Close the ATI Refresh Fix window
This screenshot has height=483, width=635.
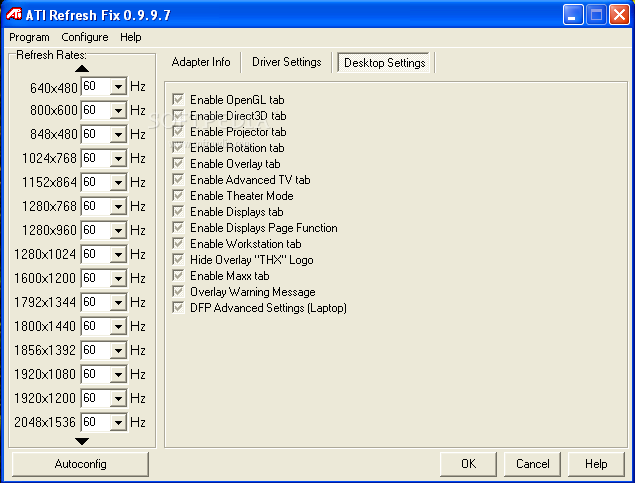[619, 15]
